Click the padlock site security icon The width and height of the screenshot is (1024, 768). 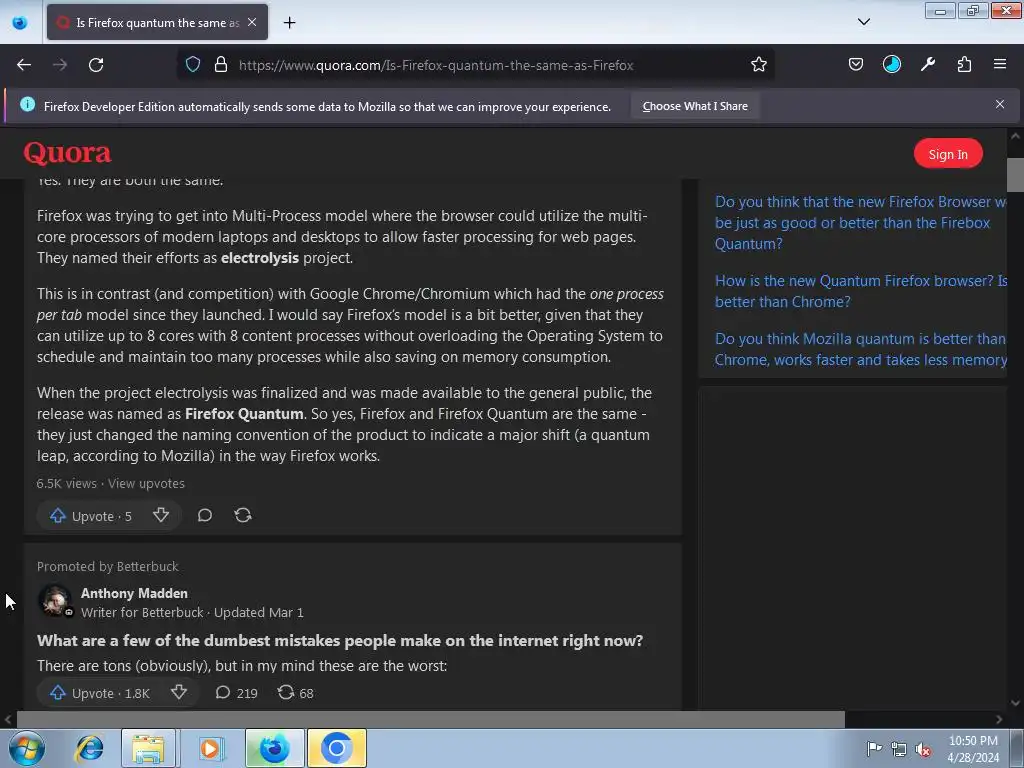point(221,65)
